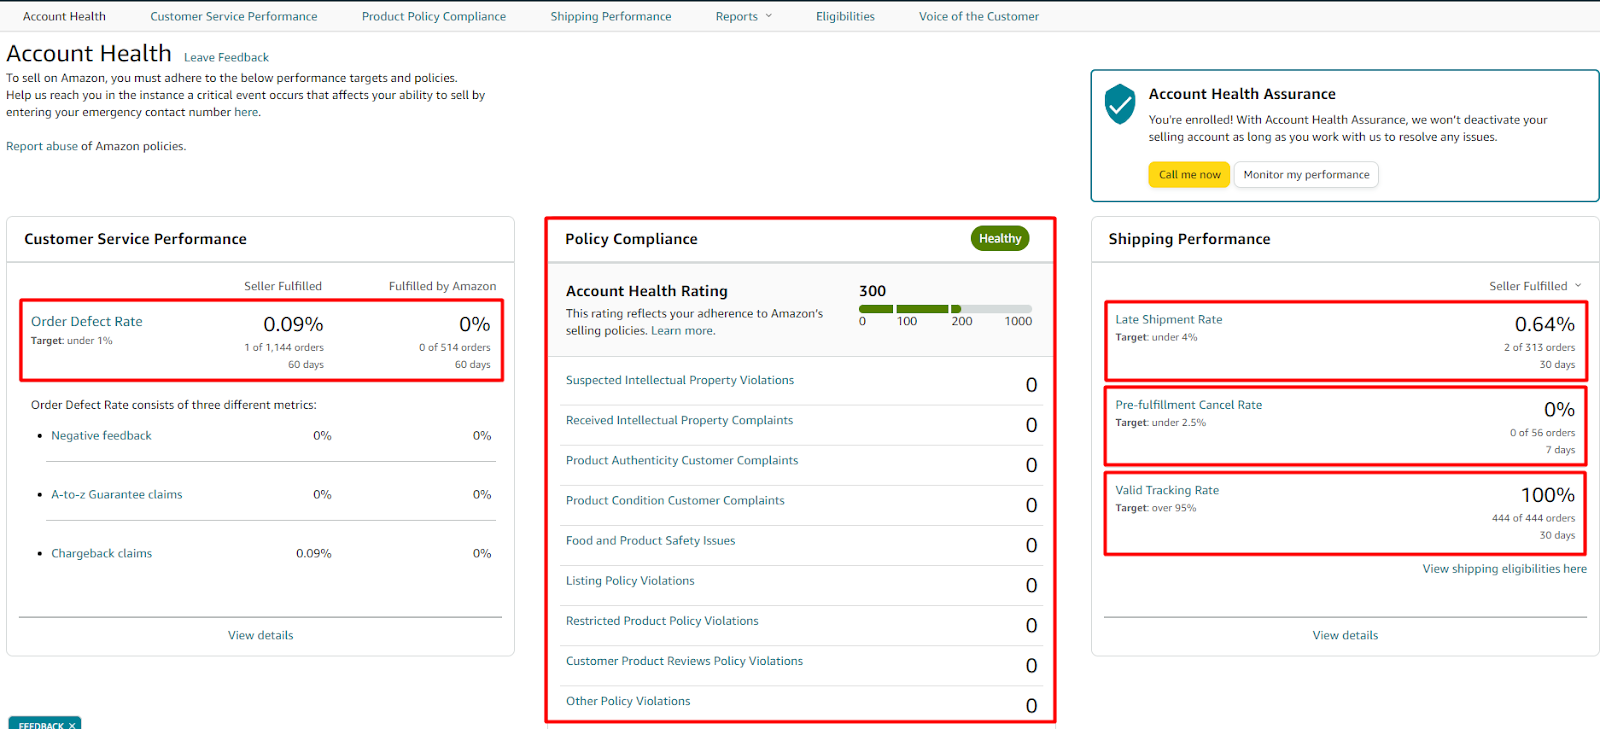Viewport: 1600px width, 729px height.
Task: Click 'here' to enter emergency contact number
Action: (246, 112)
